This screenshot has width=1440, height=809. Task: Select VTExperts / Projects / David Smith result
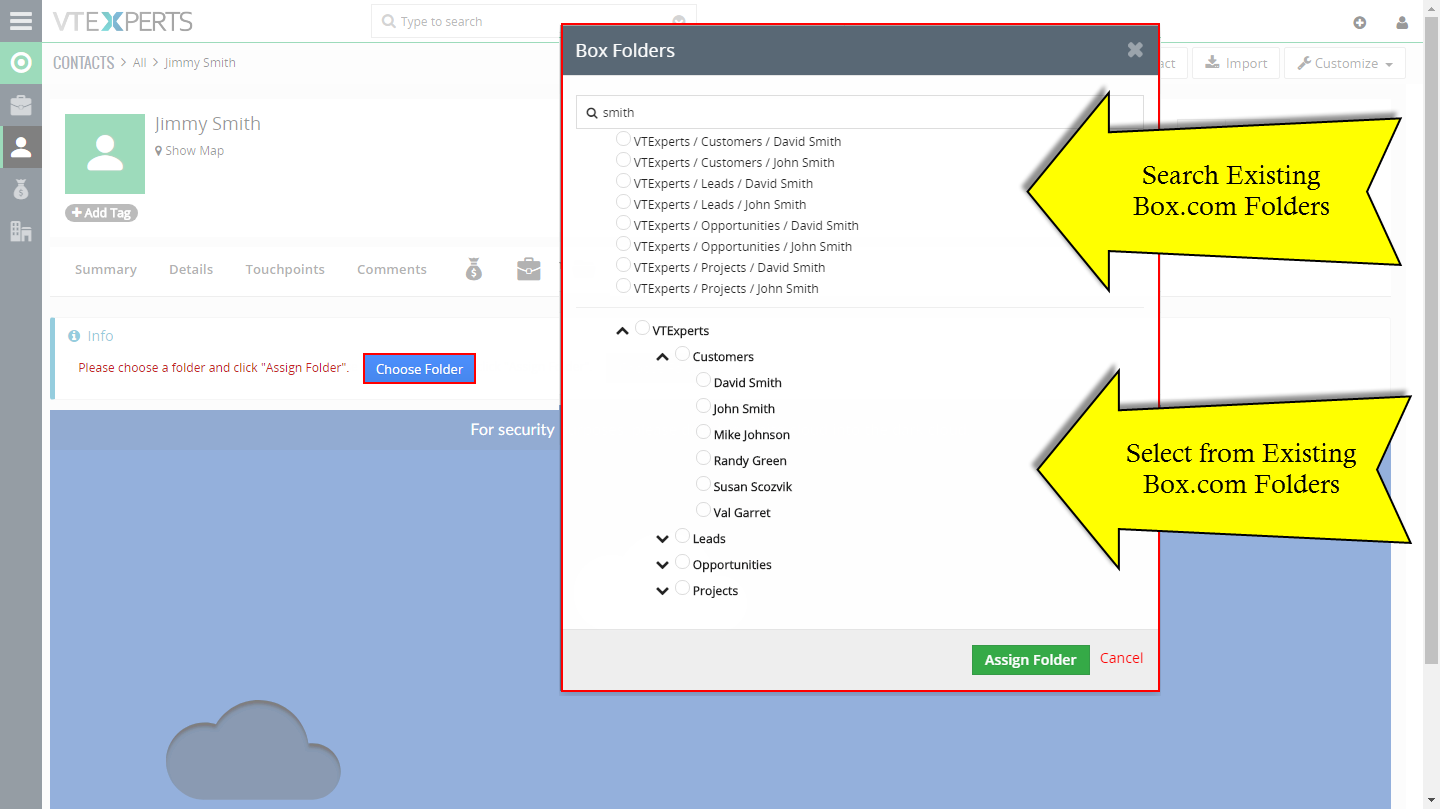[624, 265]
